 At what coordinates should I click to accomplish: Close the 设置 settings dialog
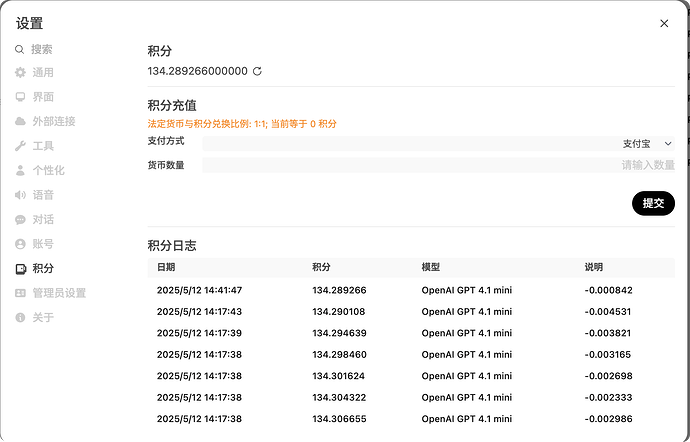[x=664, y=23]
